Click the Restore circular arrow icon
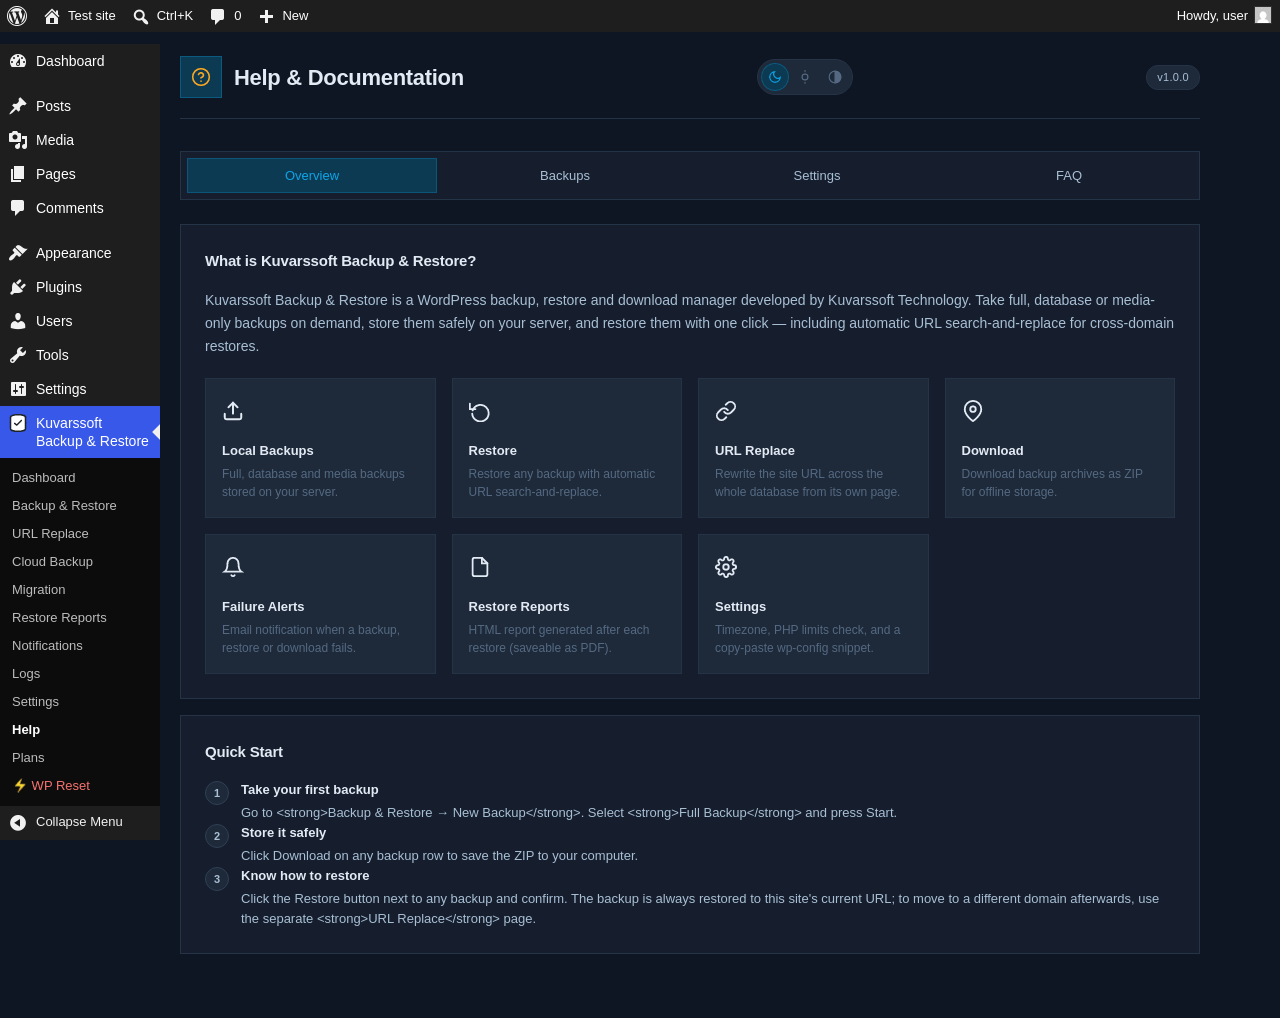 pyautogui.click(x=480, y=411)
